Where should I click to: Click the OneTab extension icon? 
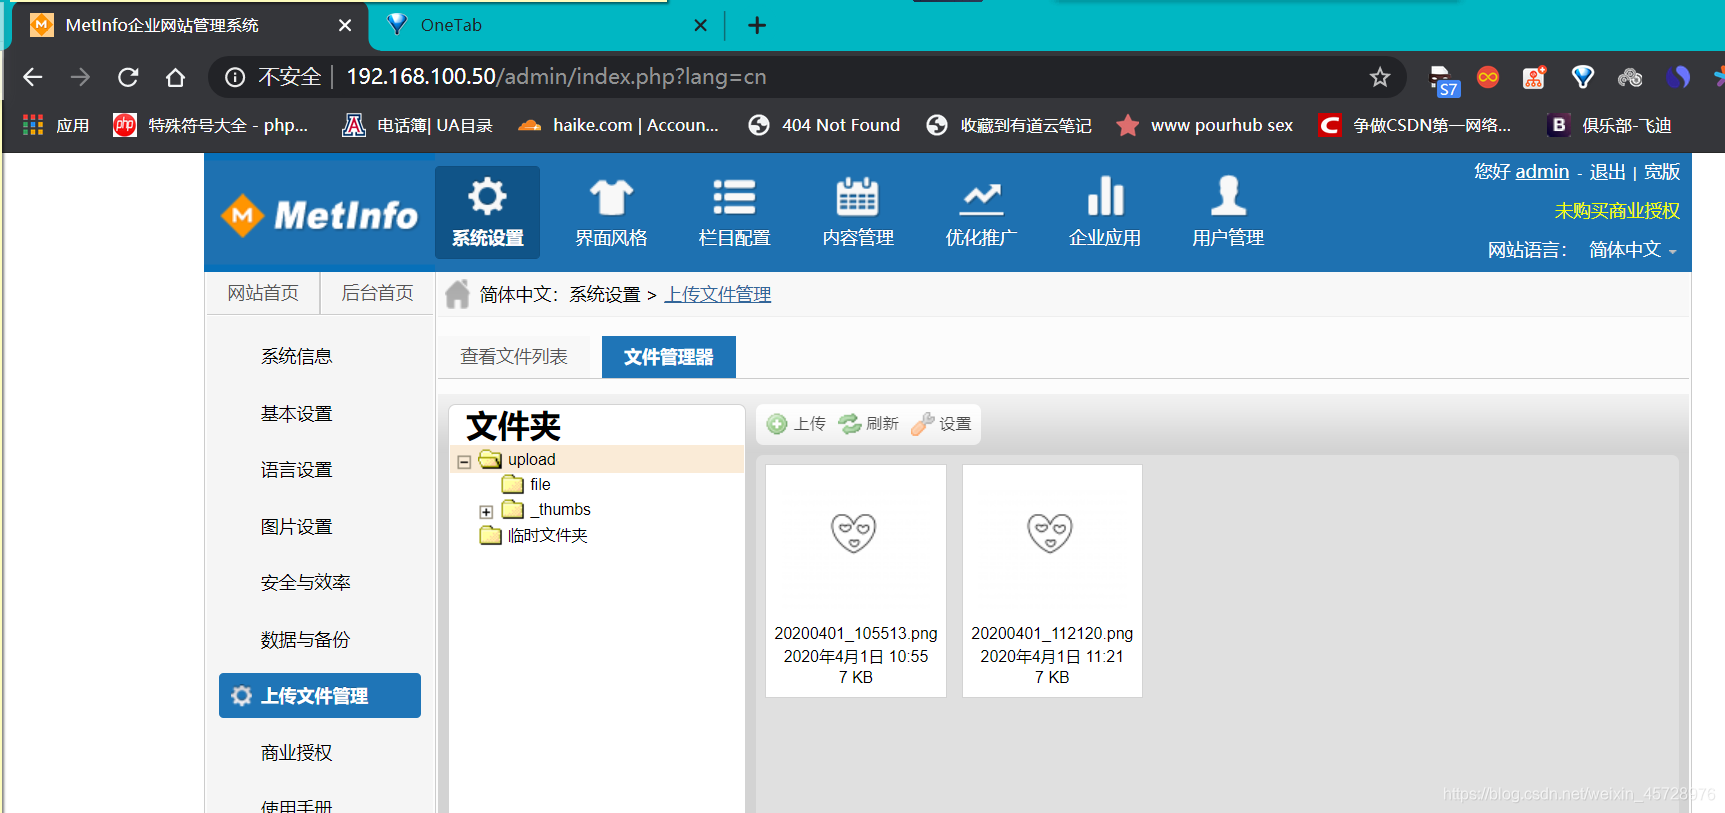coord(1582,77)
